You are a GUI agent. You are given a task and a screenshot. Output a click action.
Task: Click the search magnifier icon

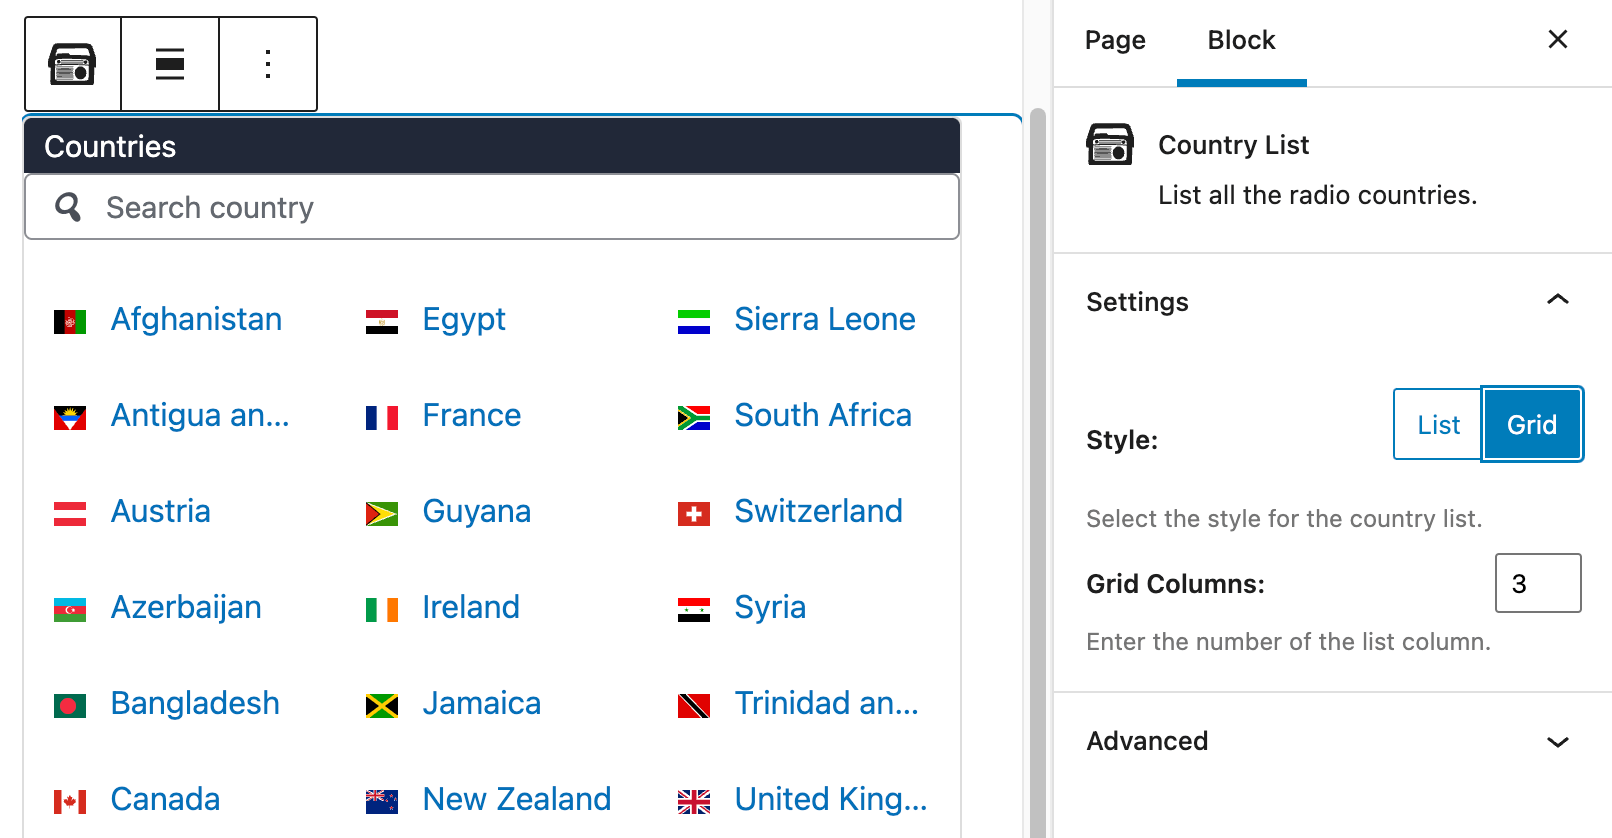[68, 207]
